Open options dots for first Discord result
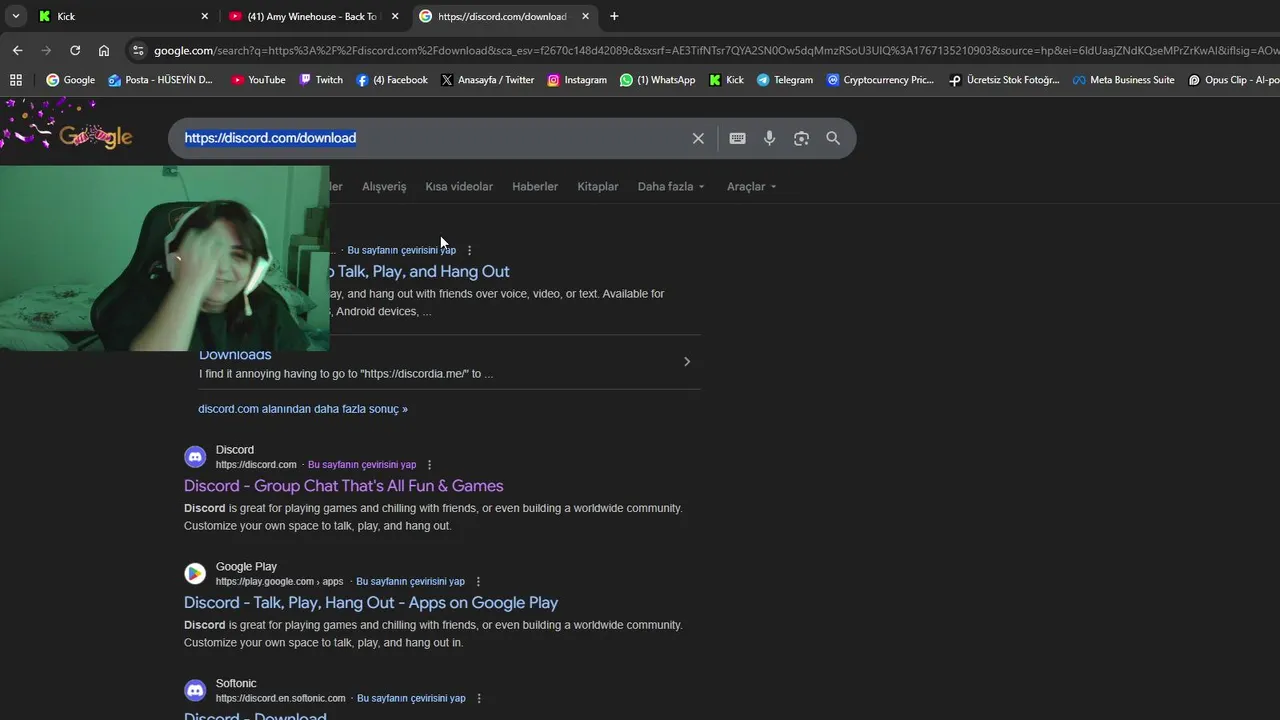 470,250
